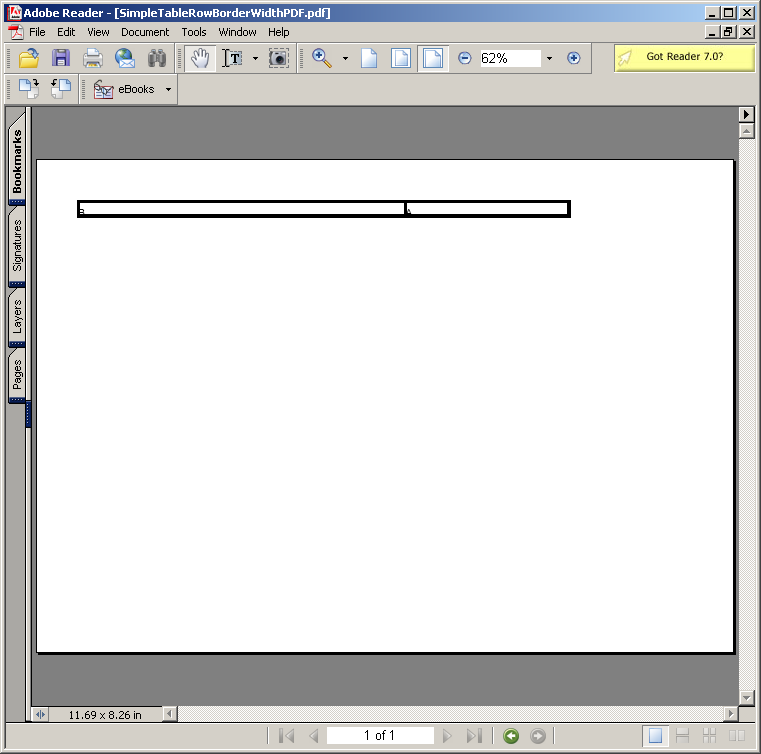Click horizontal scrollbar left arrow
This screenshot has height=754, width=761.
pos(169,714)
